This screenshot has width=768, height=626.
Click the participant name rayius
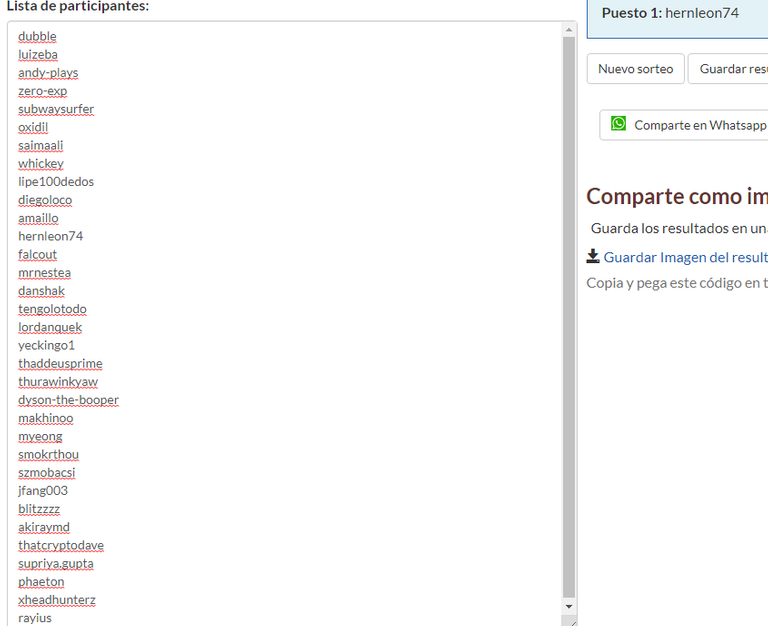pyautogui.click(x=35, y=618)
